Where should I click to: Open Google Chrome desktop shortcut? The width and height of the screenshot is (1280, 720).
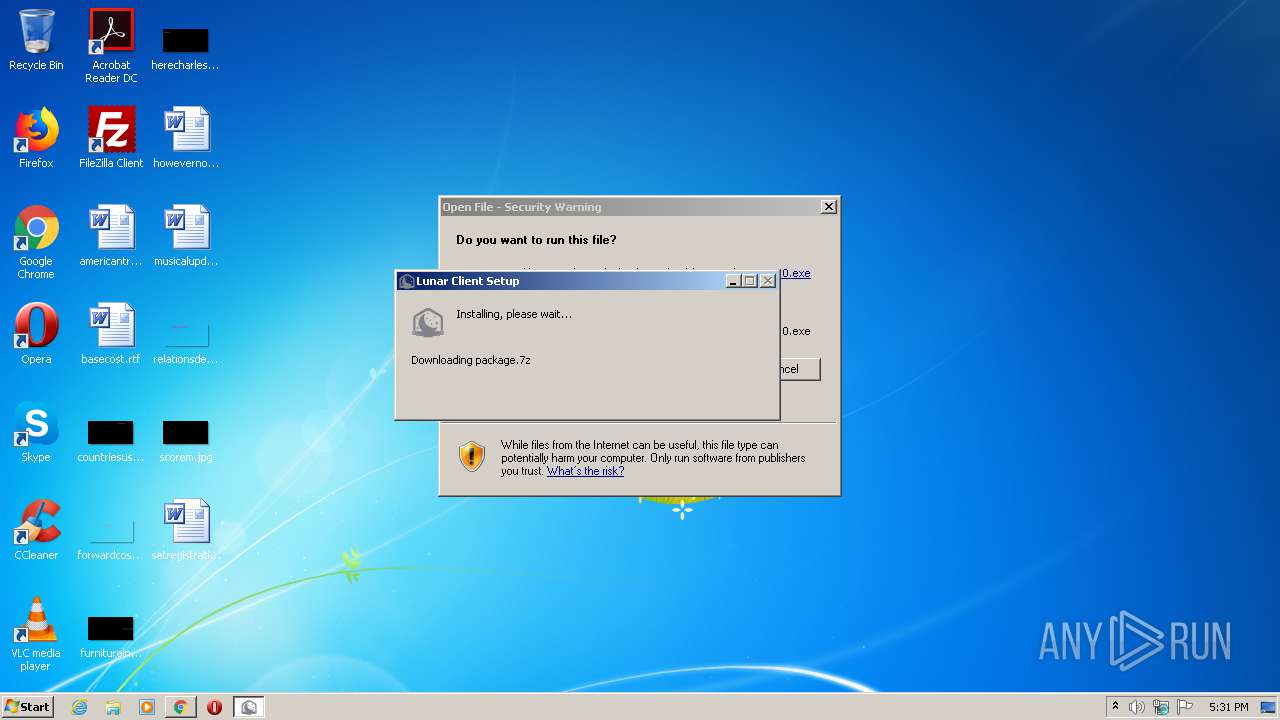tap(36, 243)
